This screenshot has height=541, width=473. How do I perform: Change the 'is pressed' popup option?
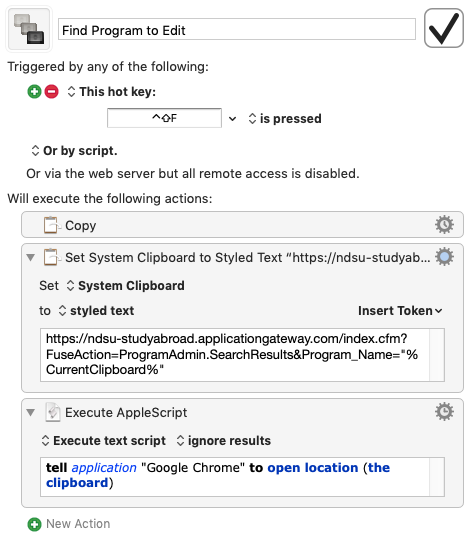pos(285,119)
